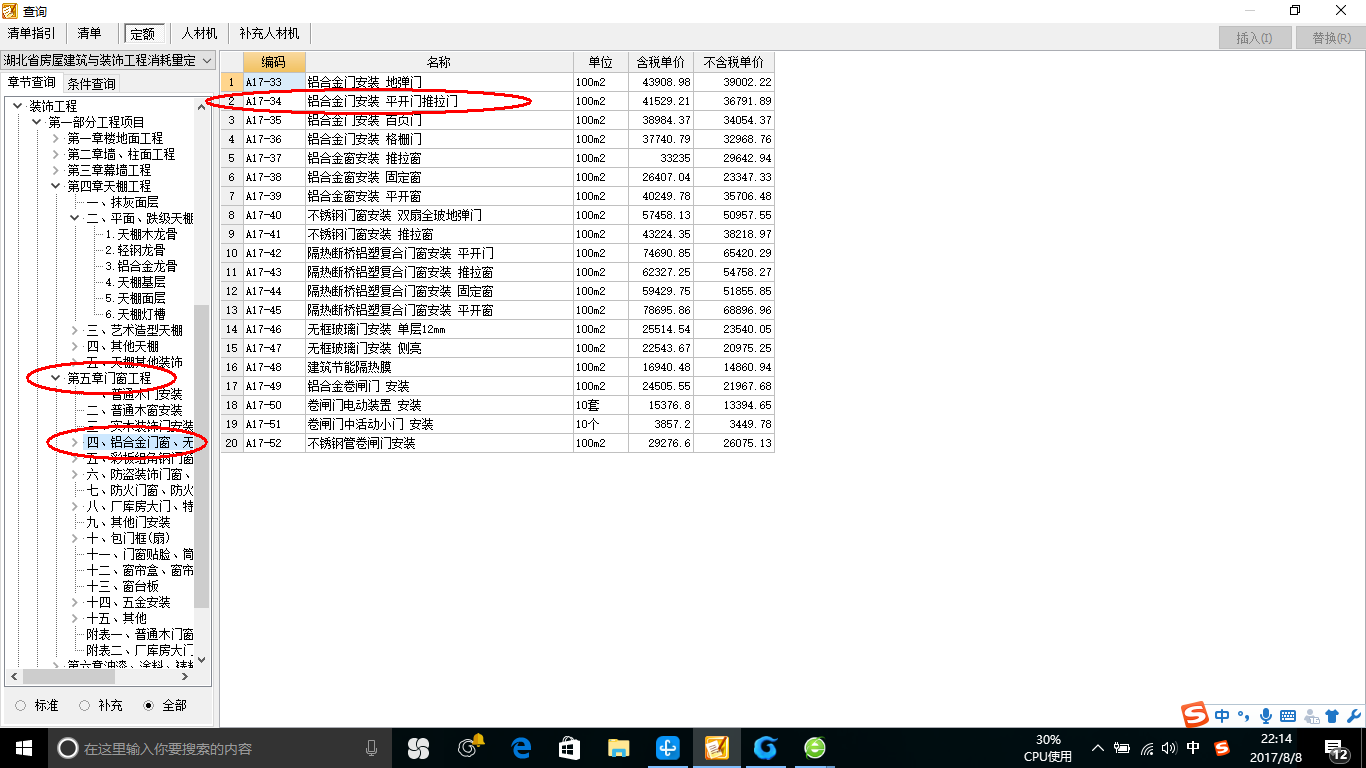Open the 湖北省房屋建筑与装饰工程 quota dropdown
1366x768 pixels.
point(108,60)
